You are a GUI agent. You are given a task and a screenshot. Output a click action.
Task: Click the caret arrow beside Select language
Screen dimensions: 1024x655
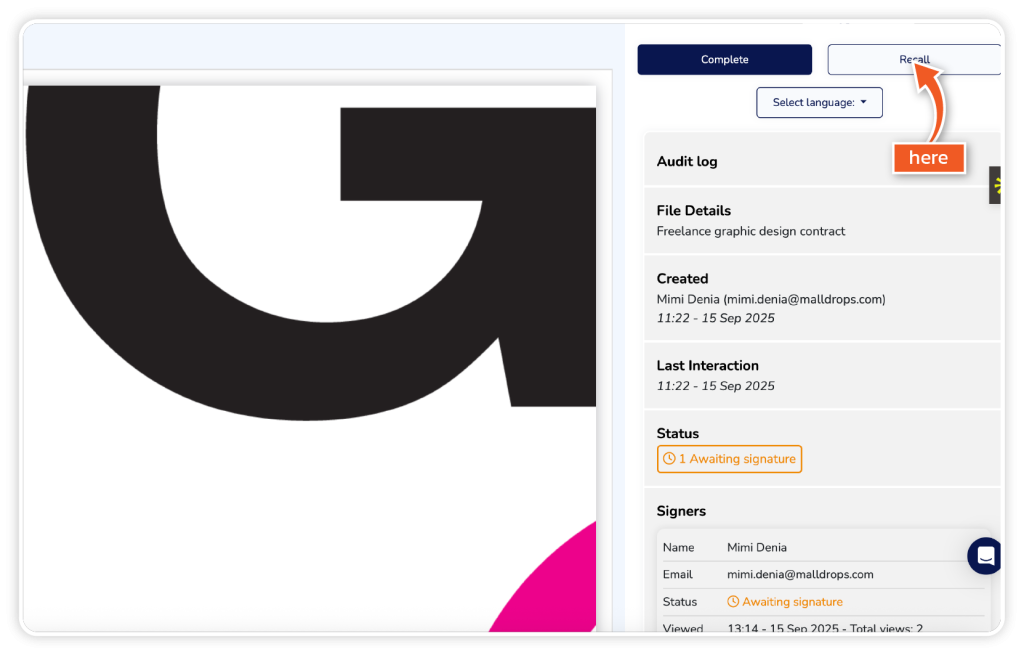[864, 102]
